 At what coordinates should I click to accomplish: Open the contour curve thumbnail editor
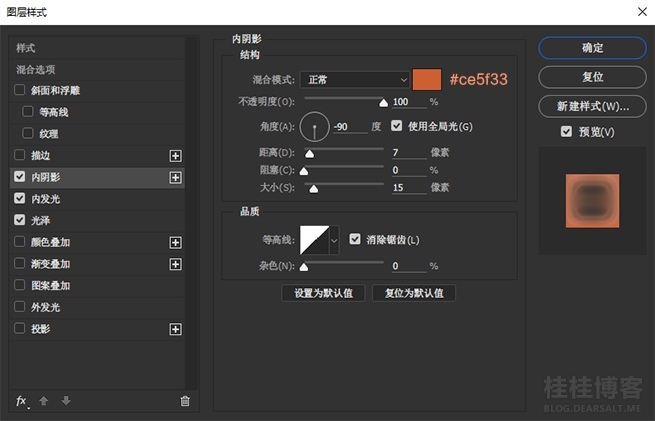[314, 240]
